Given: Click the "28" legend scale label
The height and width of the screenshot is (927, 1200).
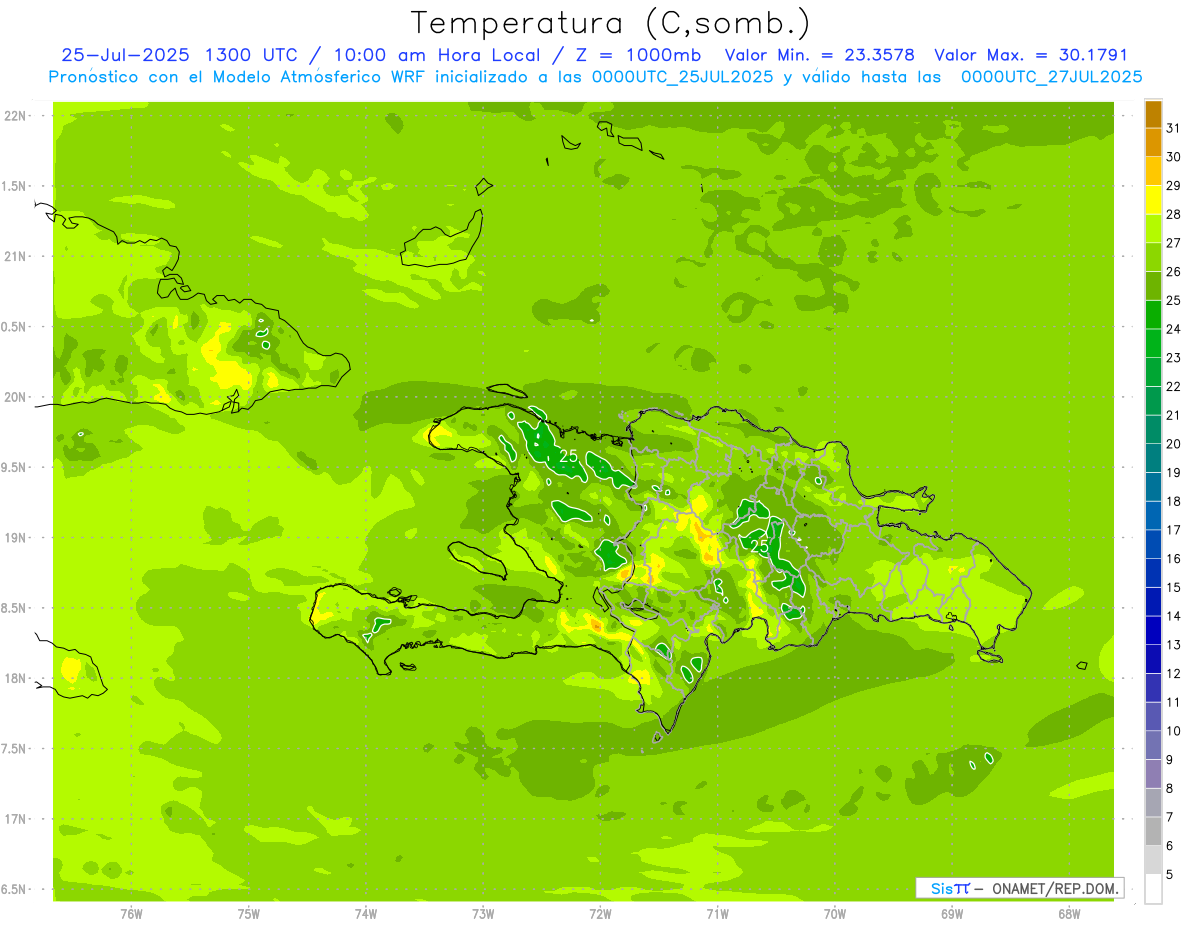Looking at the screenshot, I should click(1174, 214).
